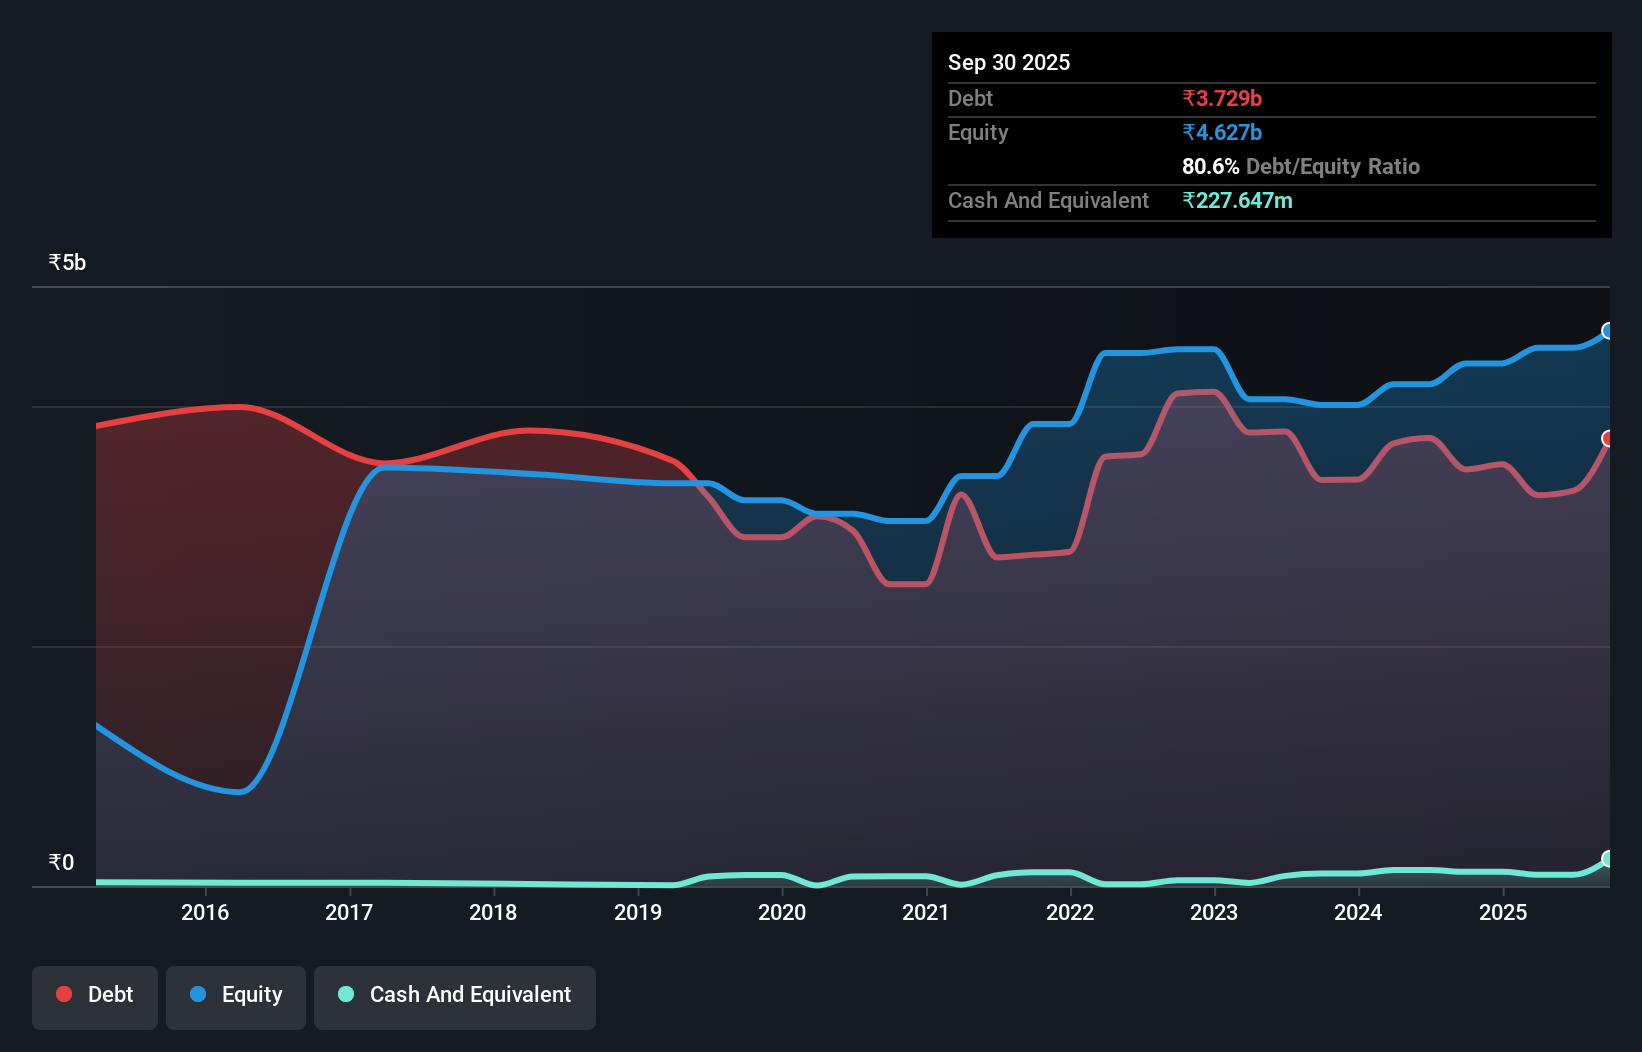Select the teal Cash endpoint marker
1642x1052 pixels.
[x=1608, y=859]
